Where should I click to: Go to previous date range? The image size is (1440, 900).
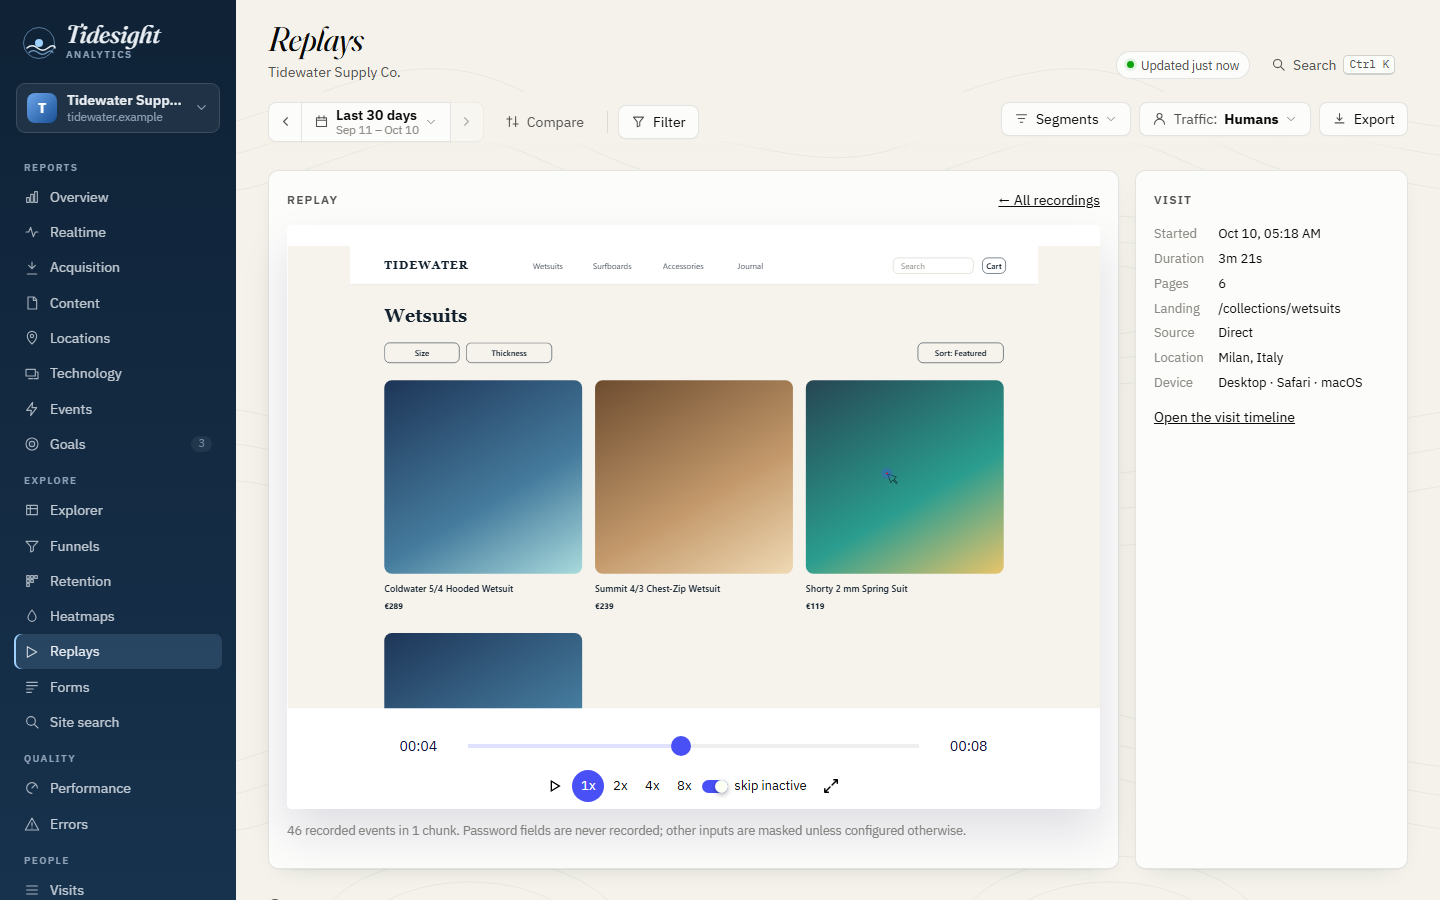pyautogui.click(x=285, y=122)
